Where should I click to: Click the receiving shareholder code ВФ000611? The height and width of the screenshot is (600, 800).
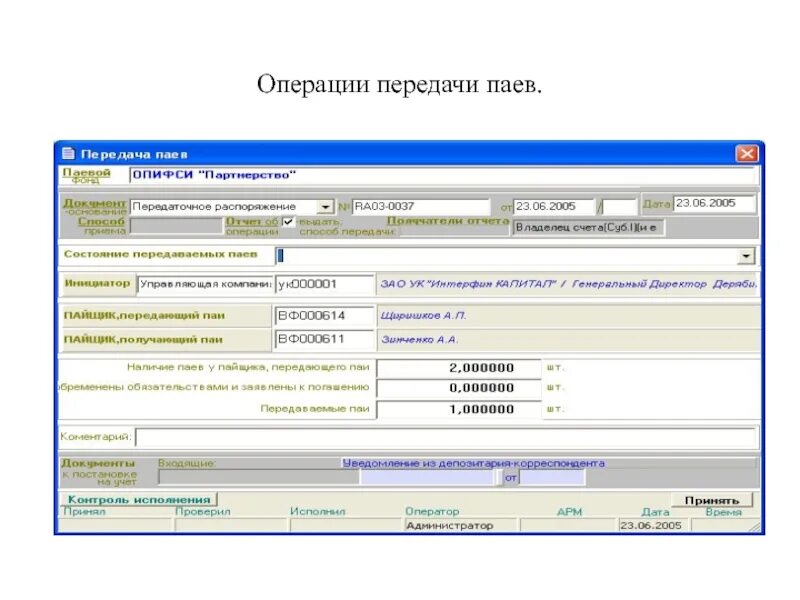(324, 339)
